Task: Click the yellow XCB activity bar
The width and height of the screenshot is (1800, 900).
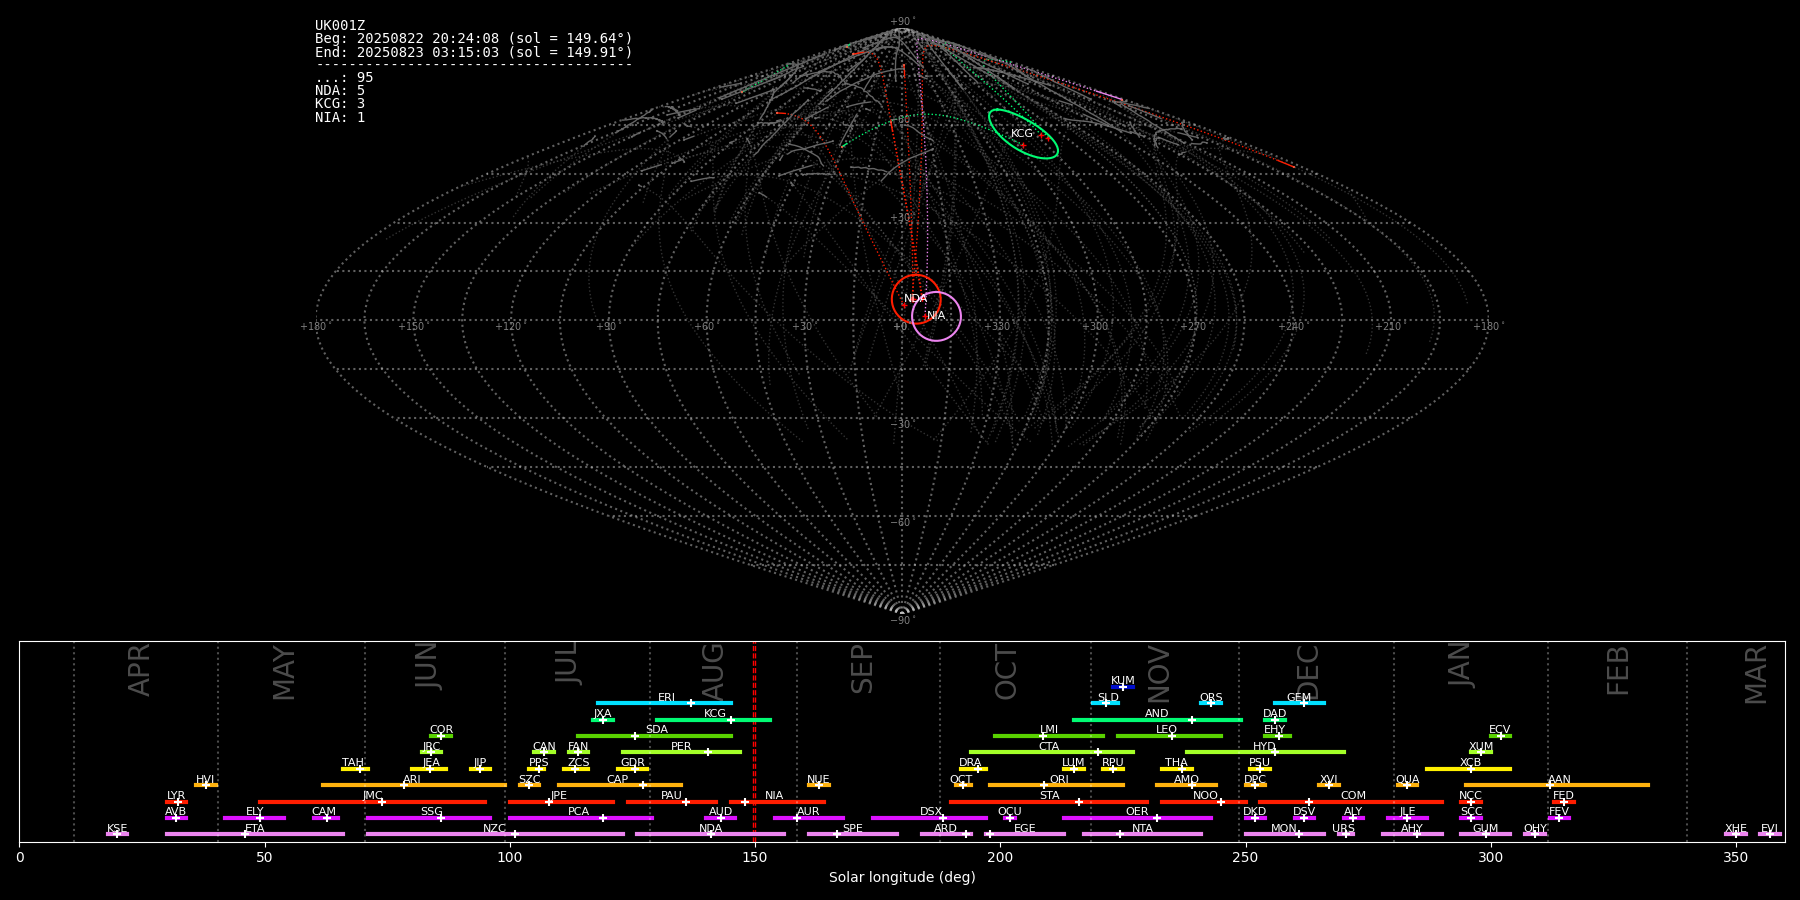Action: (1468, 769)
